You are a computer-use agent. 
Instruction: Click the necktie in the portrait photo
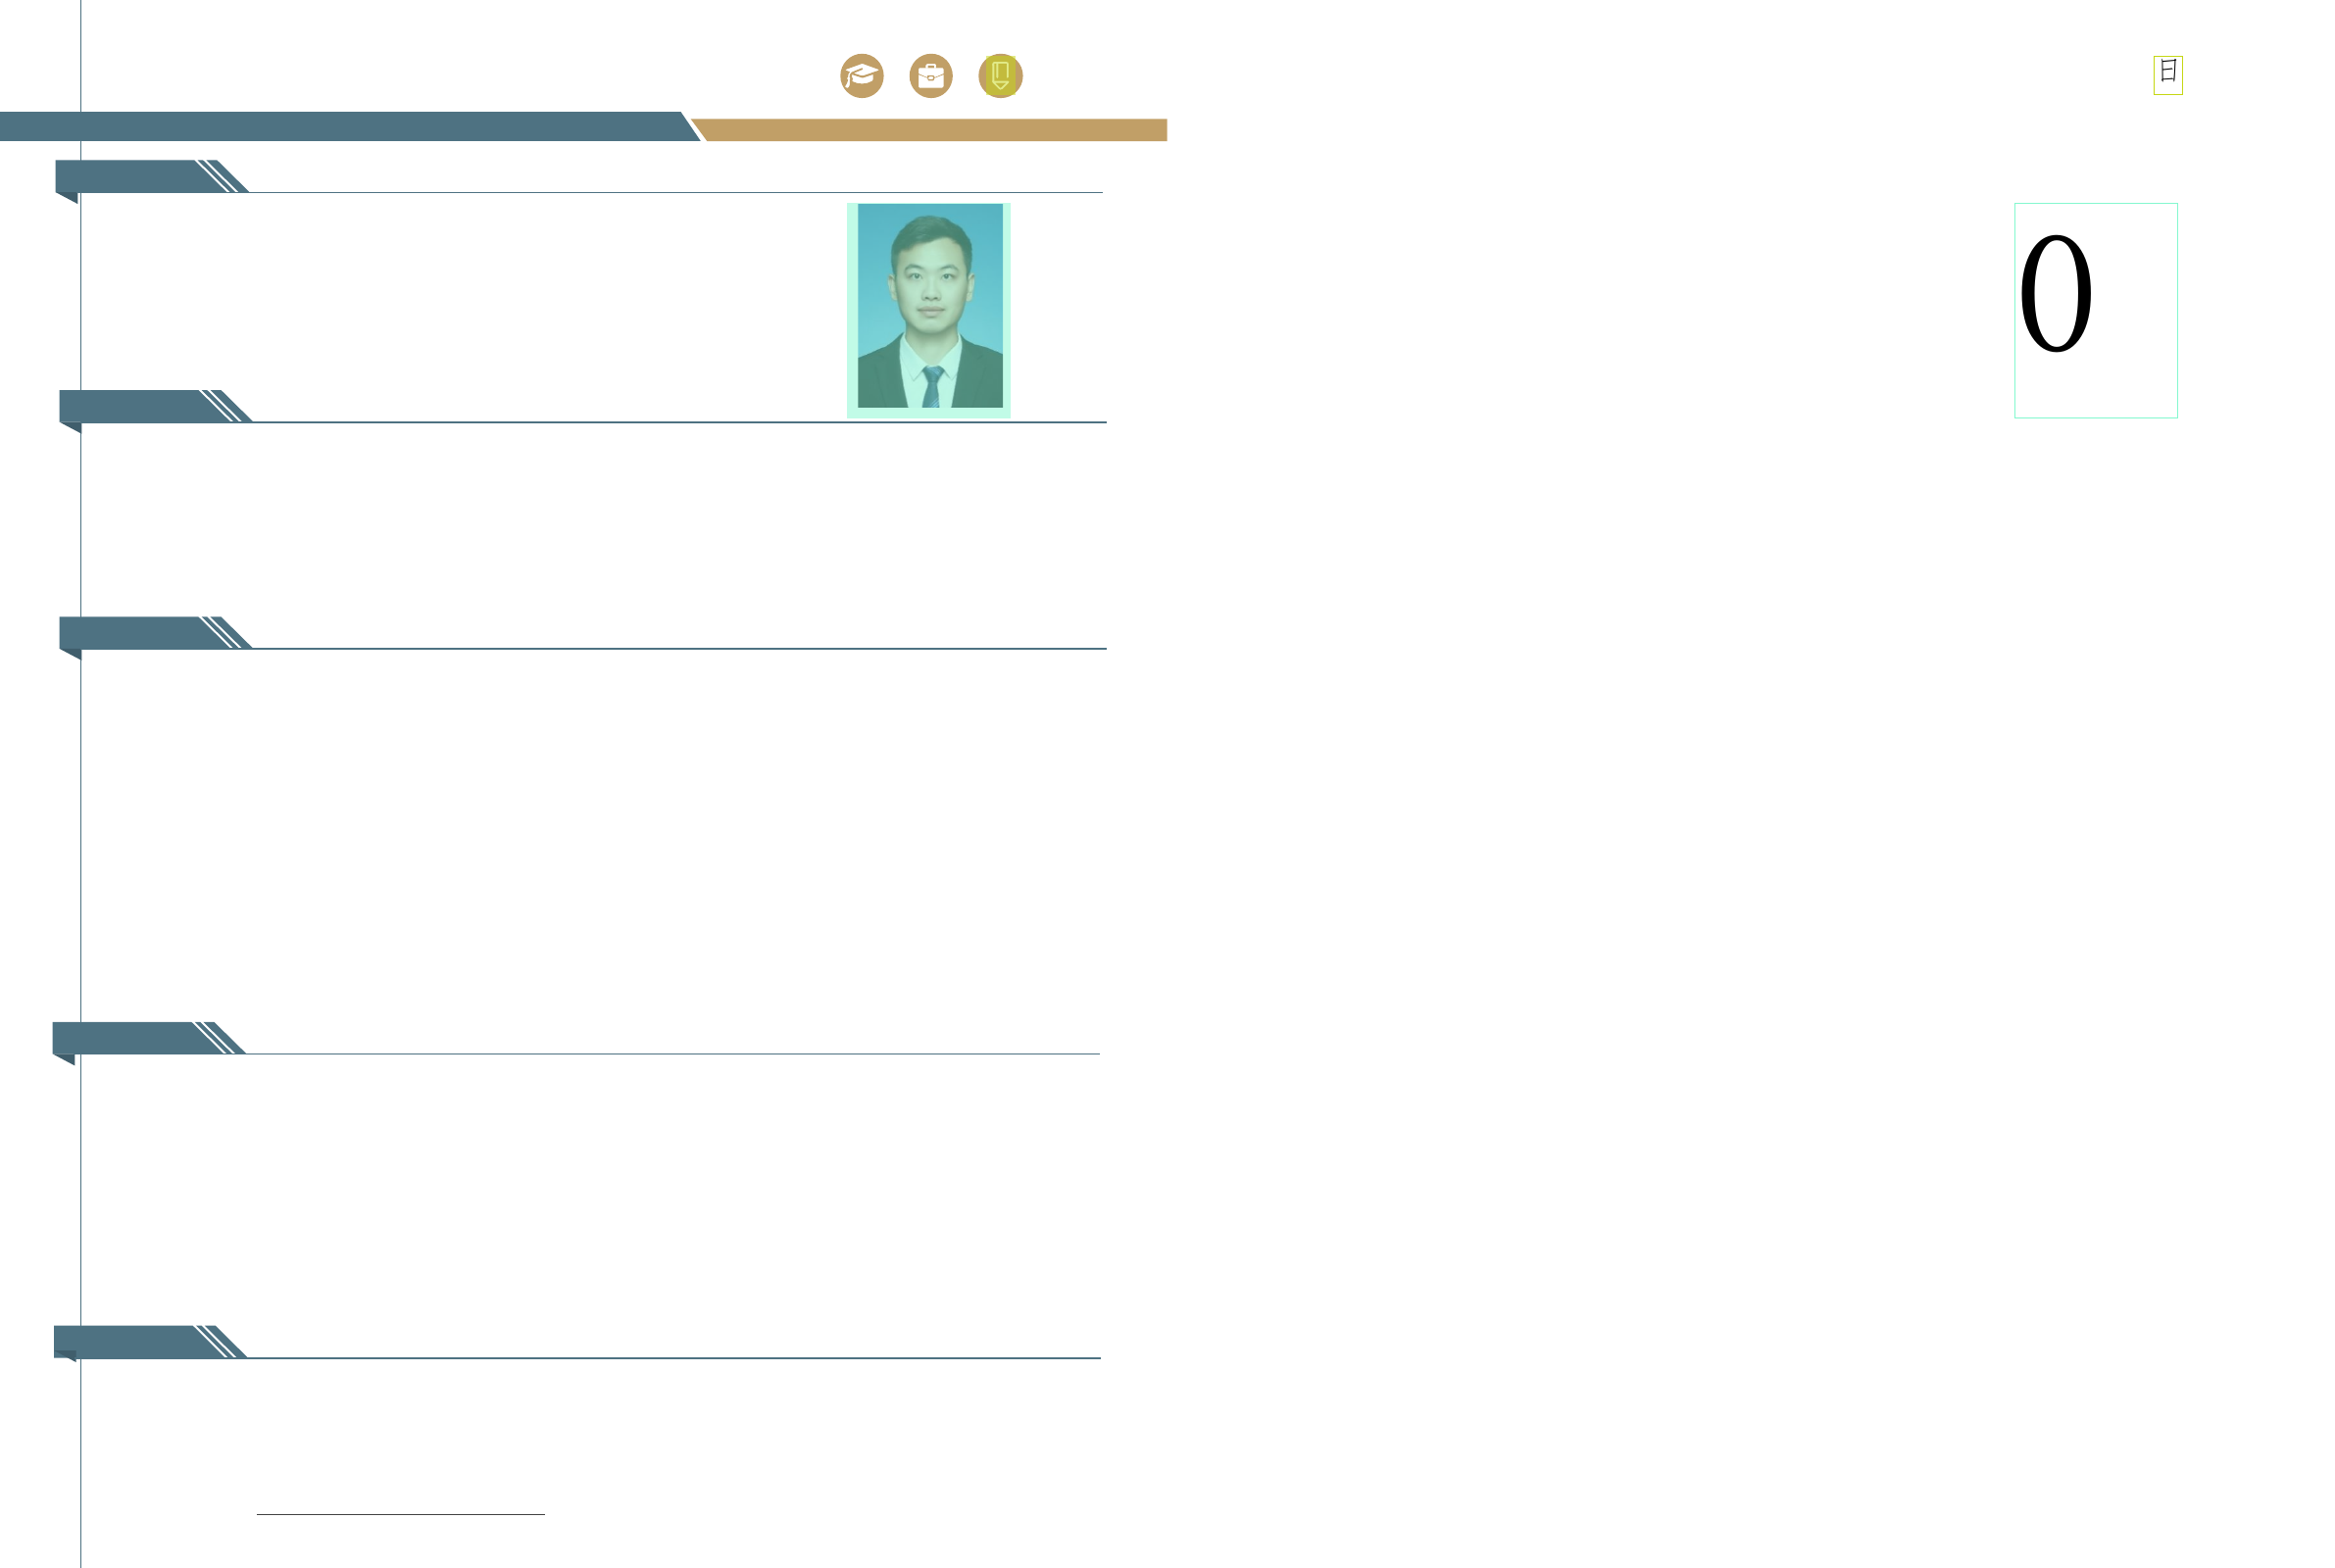tap(932, 387)
